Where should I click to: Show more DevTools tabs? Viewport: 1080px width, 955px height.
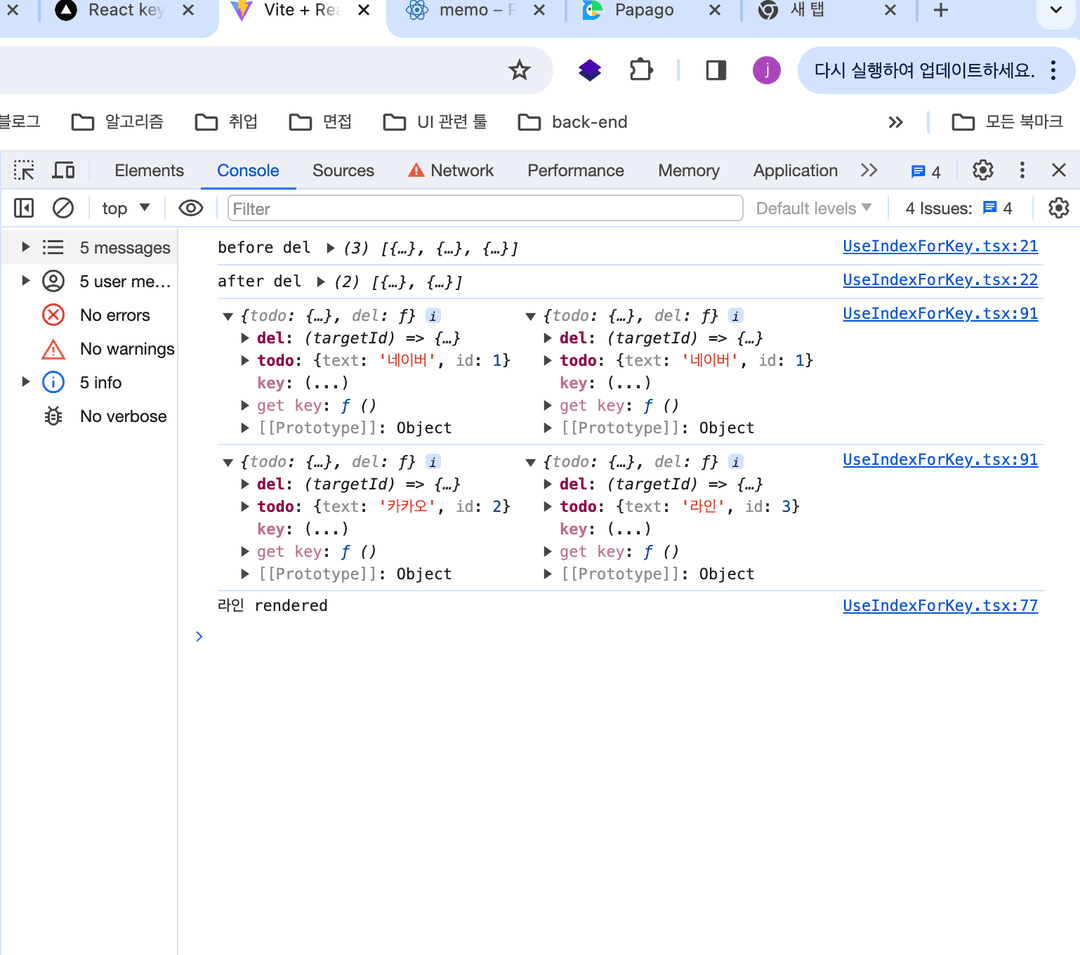click(869, 170)
